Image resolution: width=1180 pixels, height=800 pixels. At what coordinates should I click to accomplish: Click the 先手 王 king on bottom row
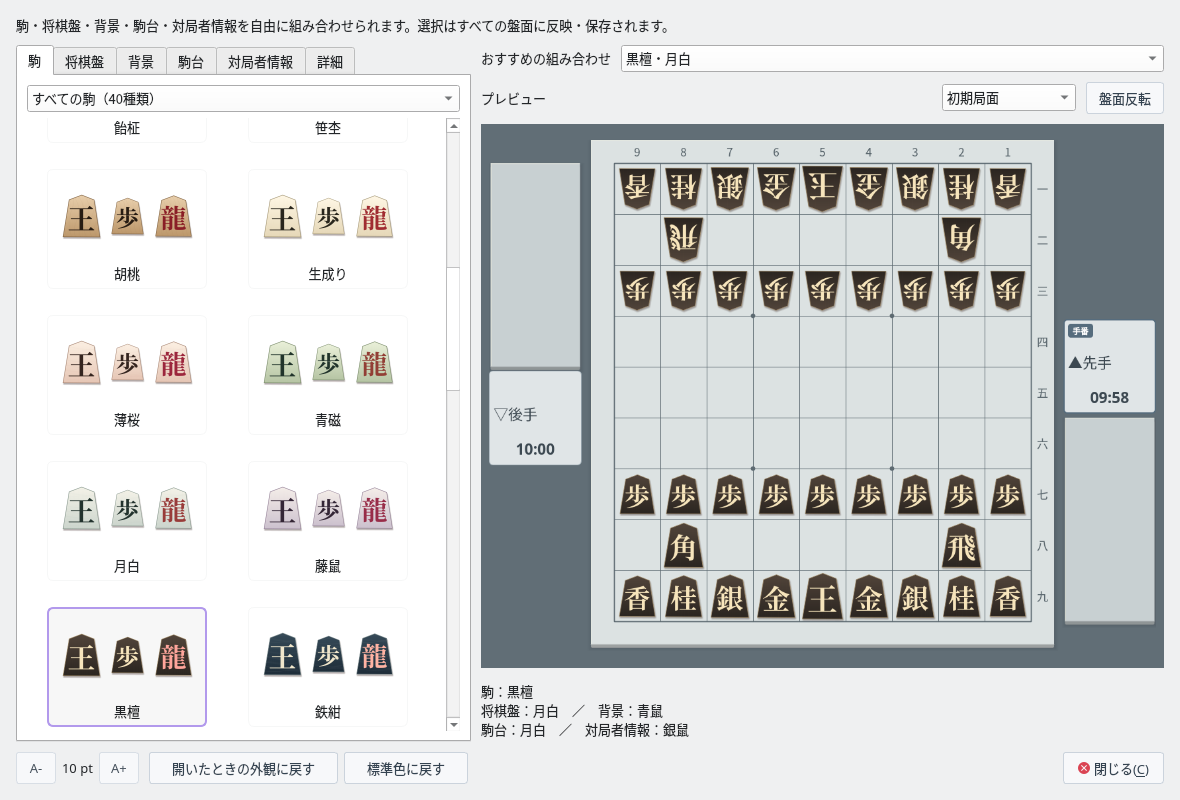tap(822, 598)
